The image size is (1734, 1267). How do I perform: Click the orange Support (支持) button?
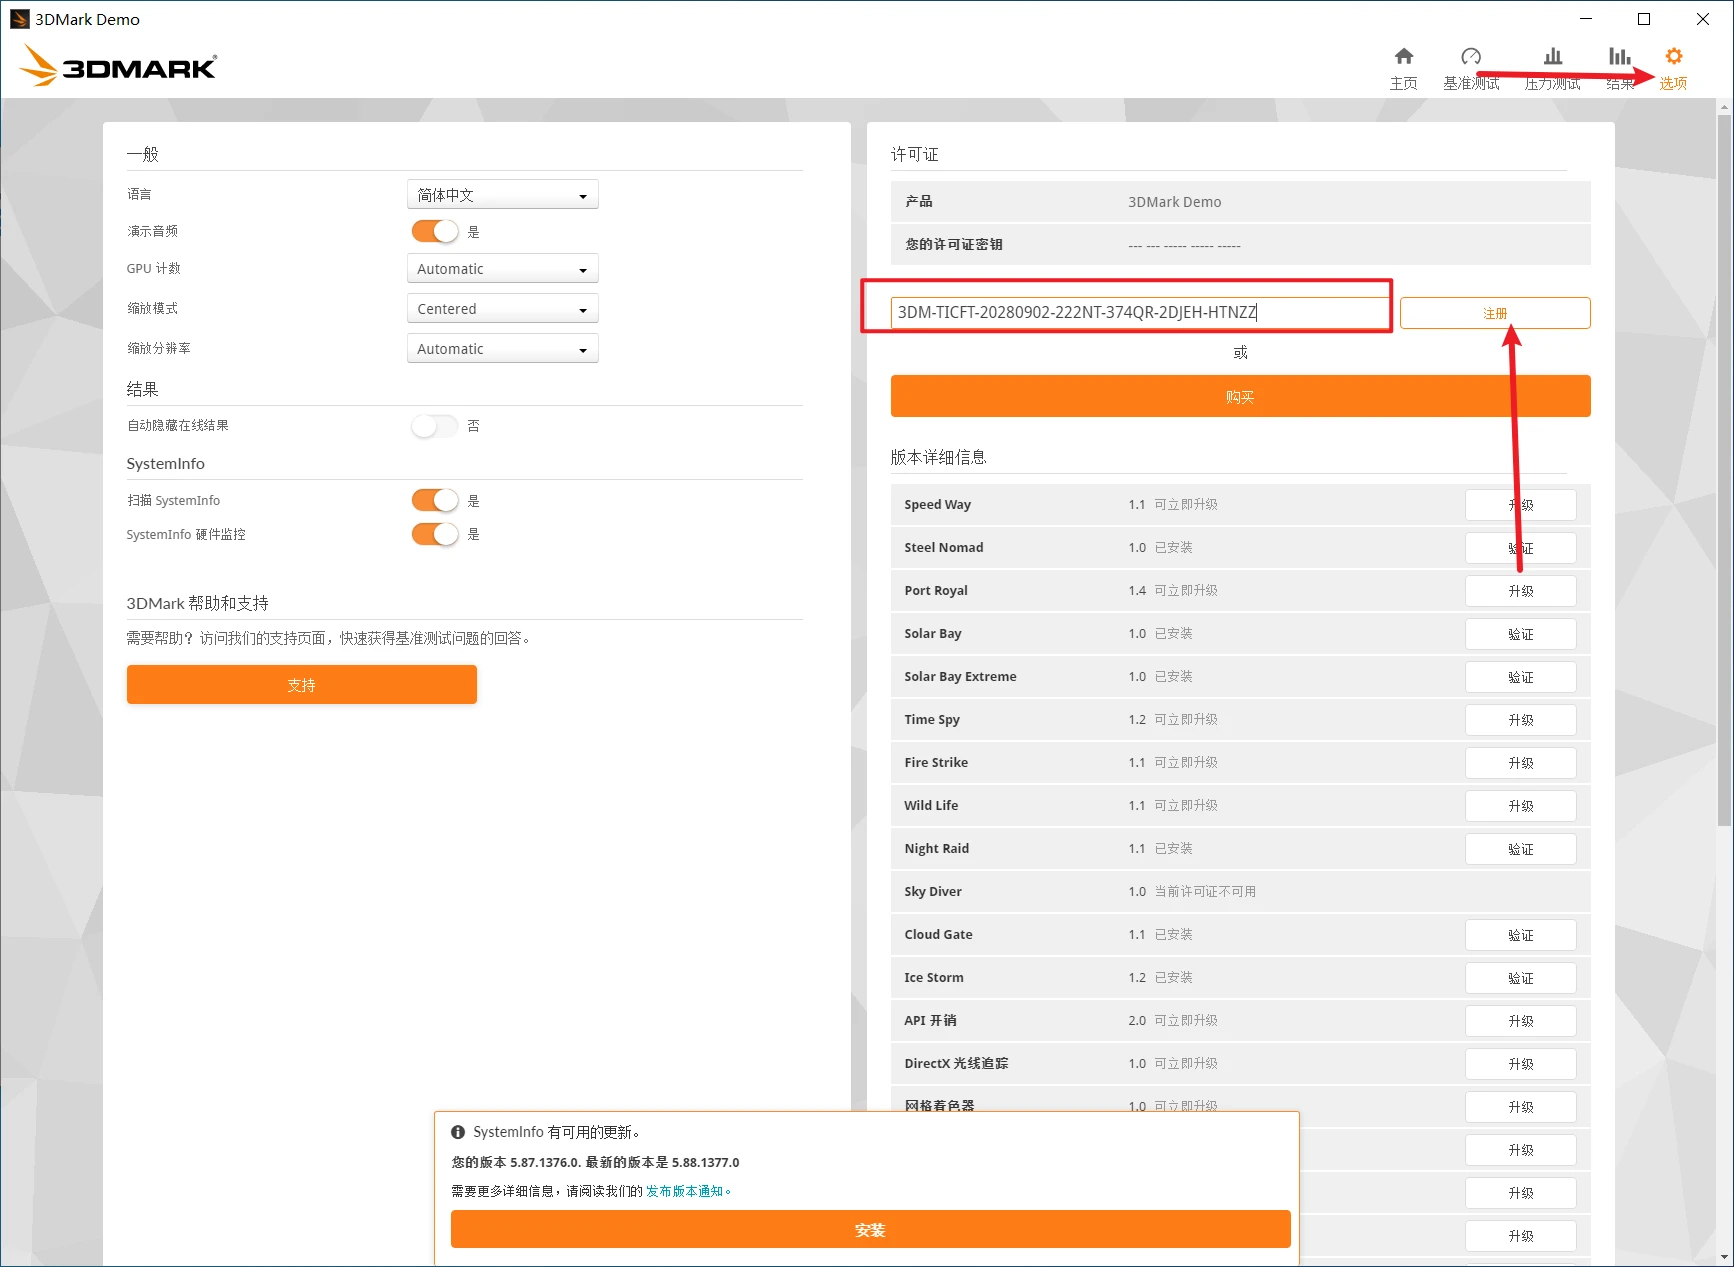(302, 685)
